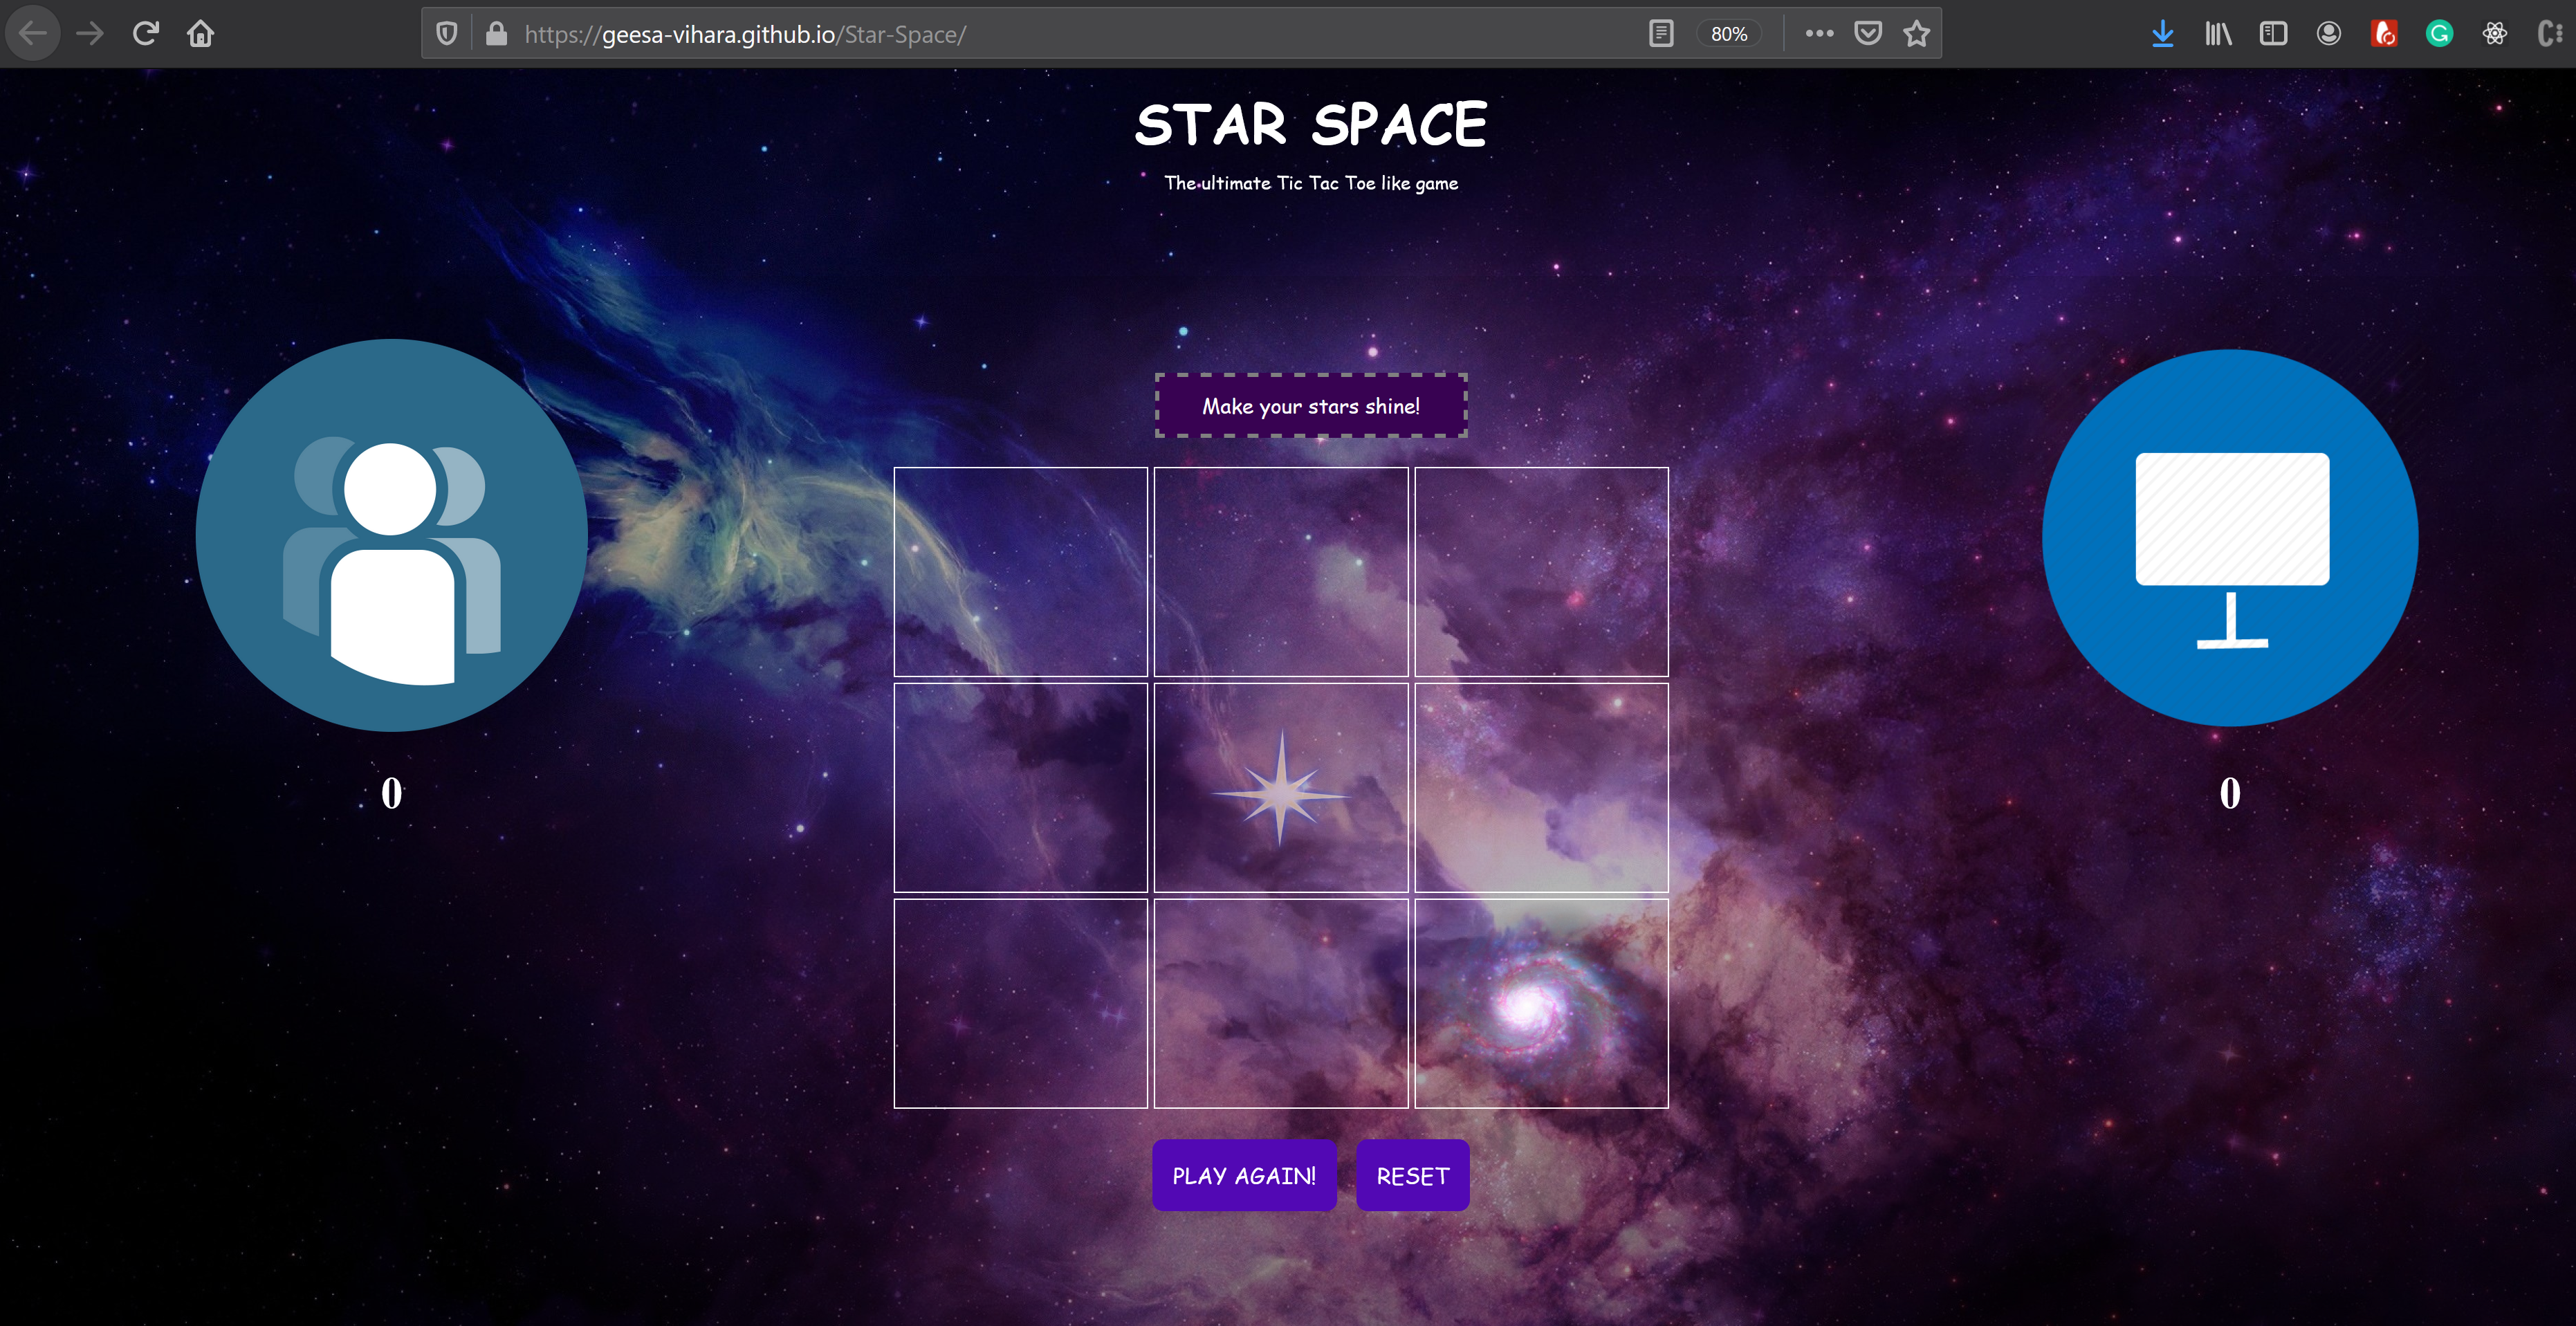Screen dimensions: 2576x1326
Task: Toggle the sidebar view icon
Action: tap(2273, 34)
